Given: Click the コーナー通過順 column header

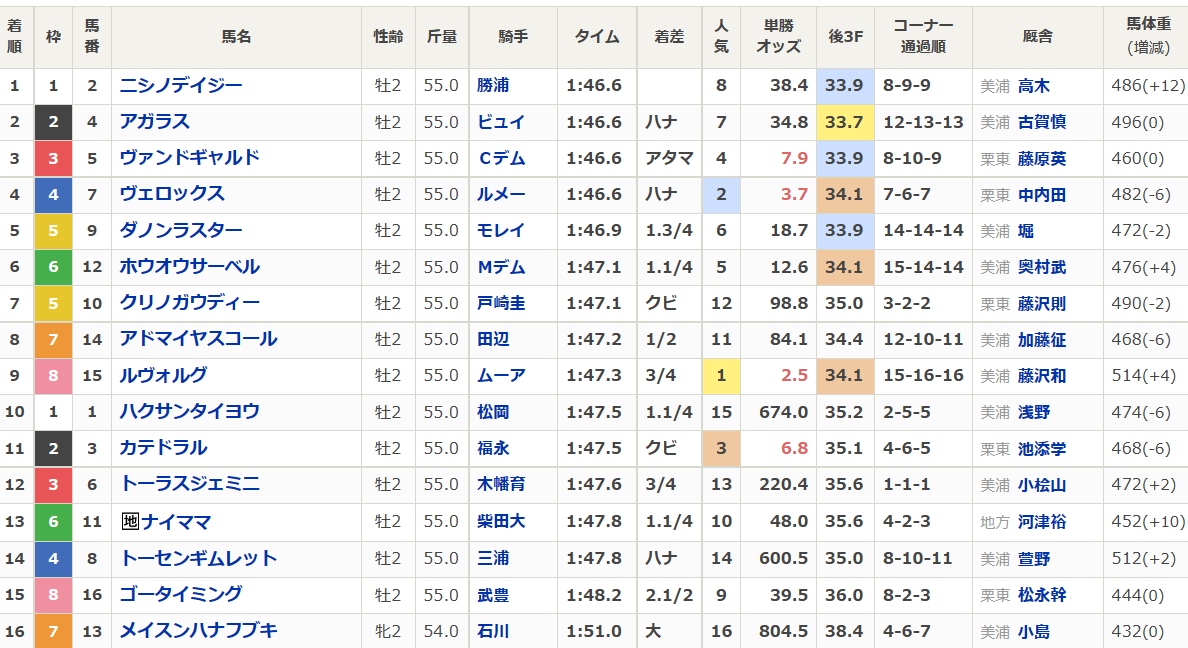Looking at the screenshot, I should pyautogui.click(x=923, y=36).
